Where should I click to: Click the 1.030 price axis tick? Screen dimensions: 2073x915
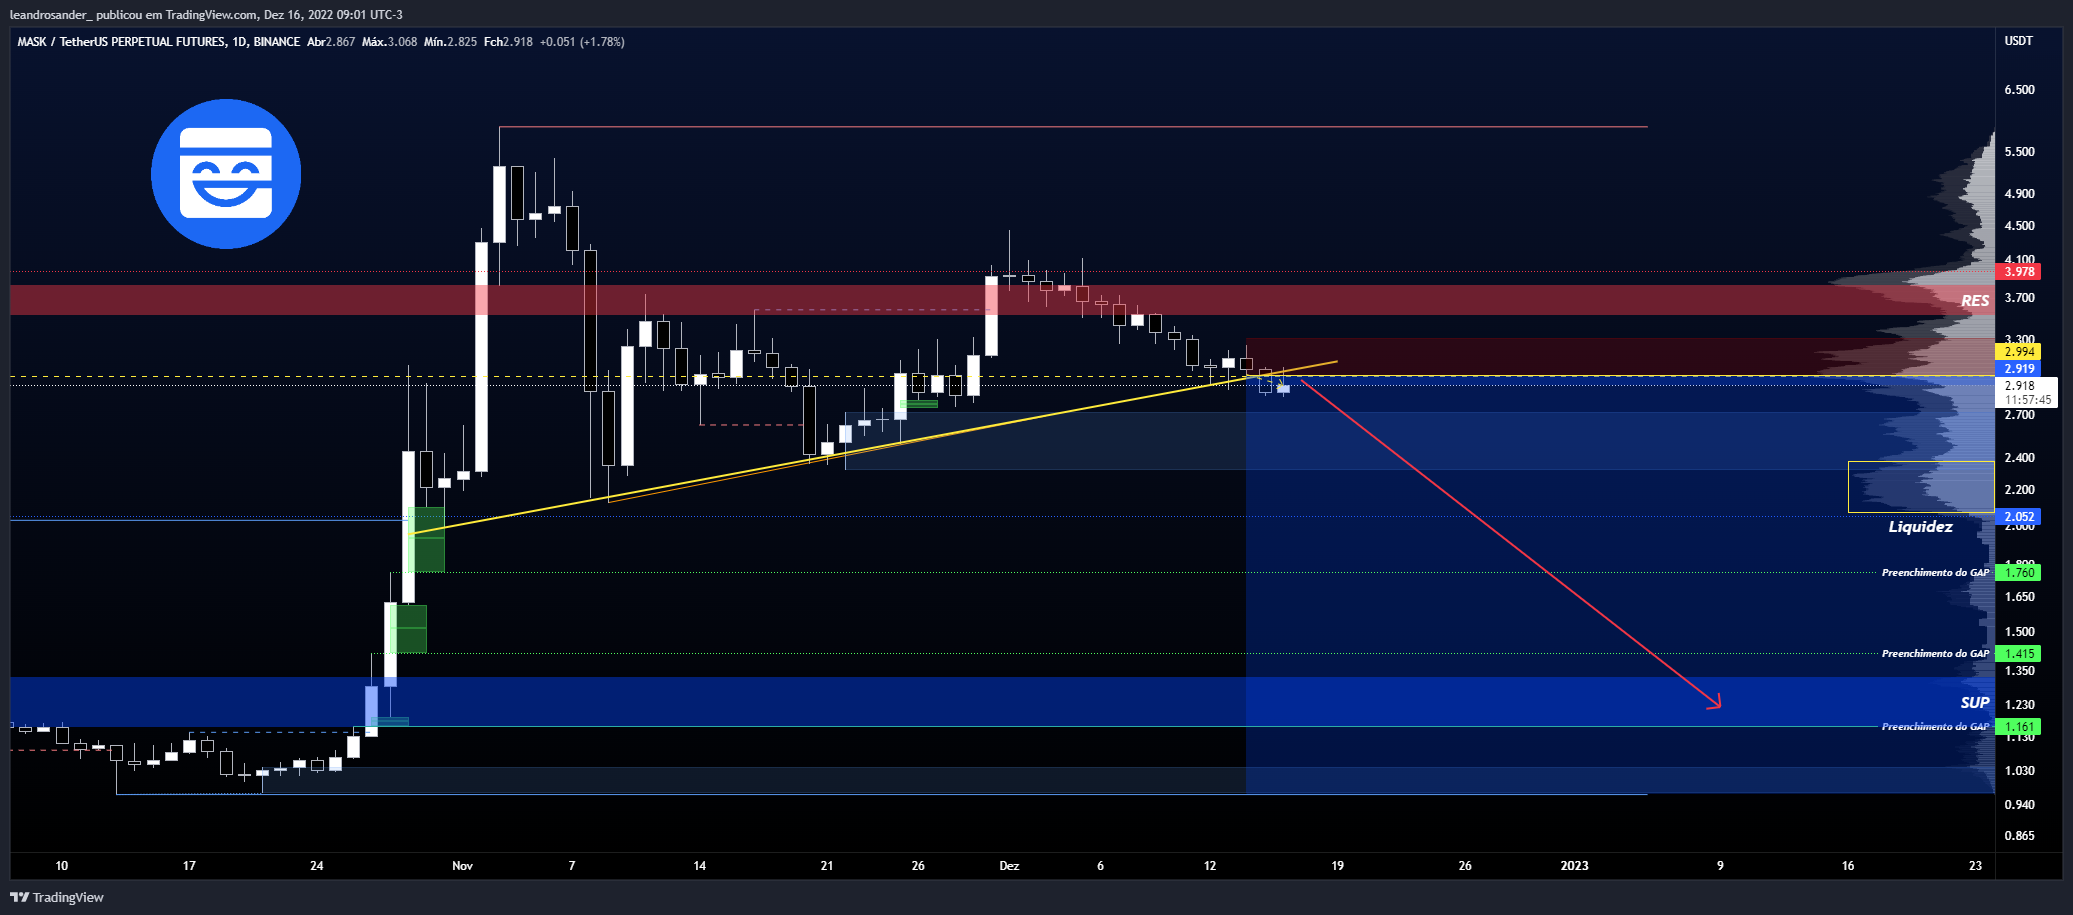(2019, 771)
